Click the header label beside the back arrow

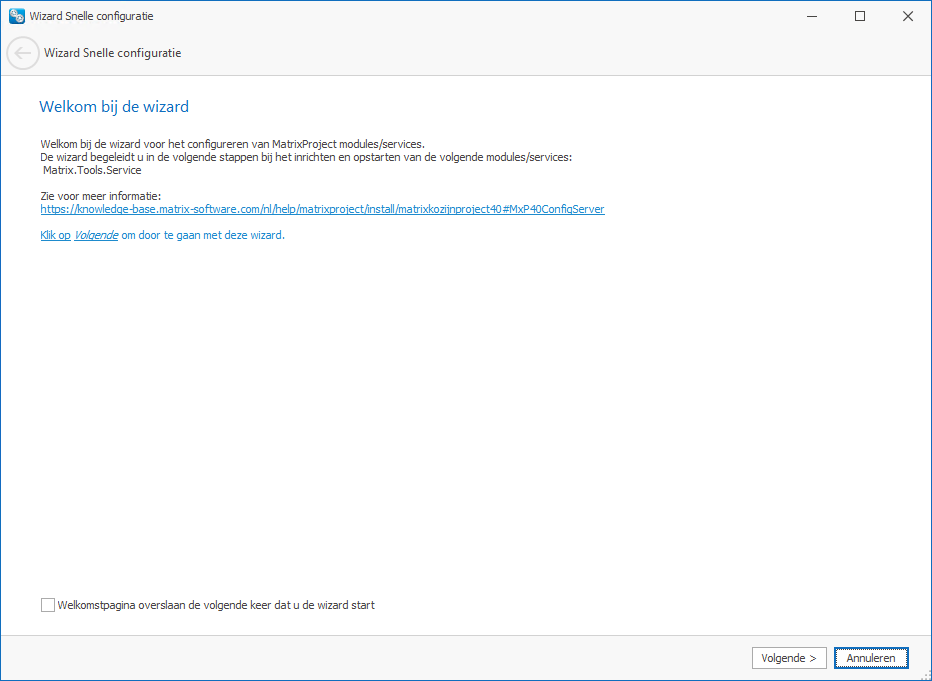click(x=113, y=53)
